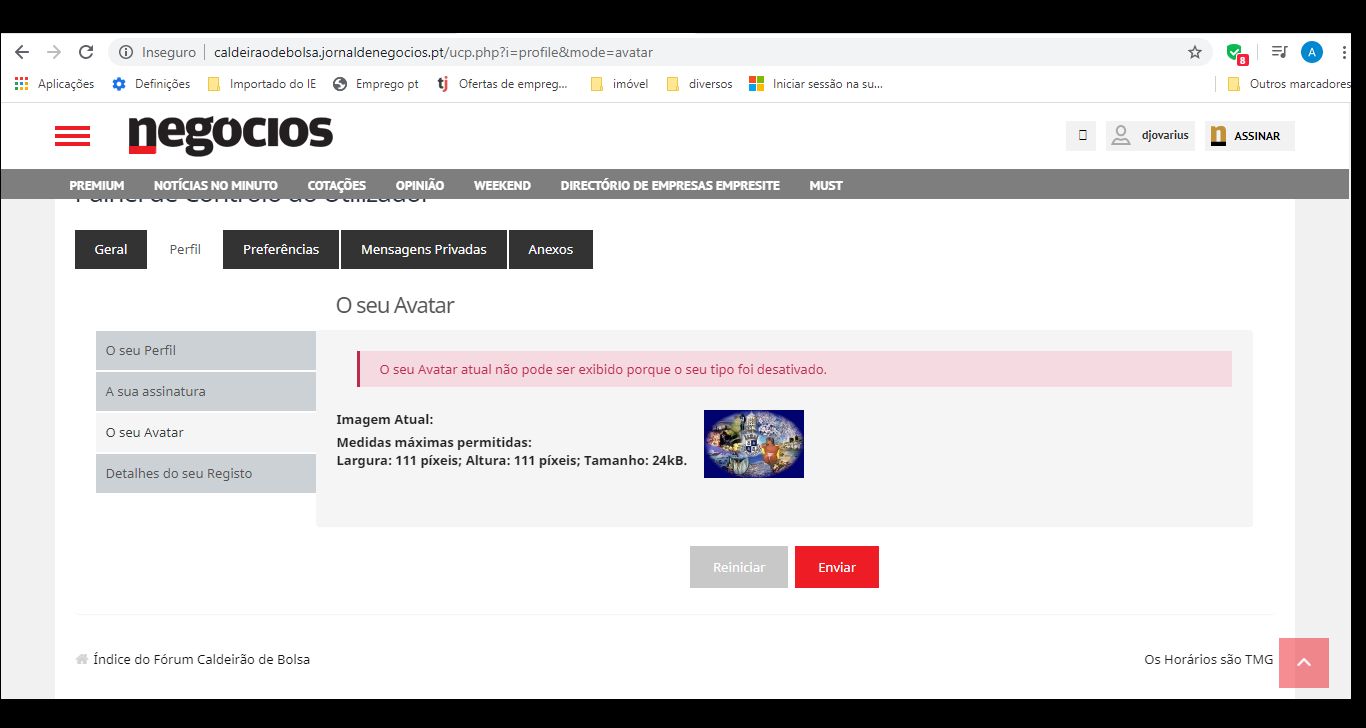Open the OPINIÃO section
This screenshot has height=728, width=1366.
[420, 185]
